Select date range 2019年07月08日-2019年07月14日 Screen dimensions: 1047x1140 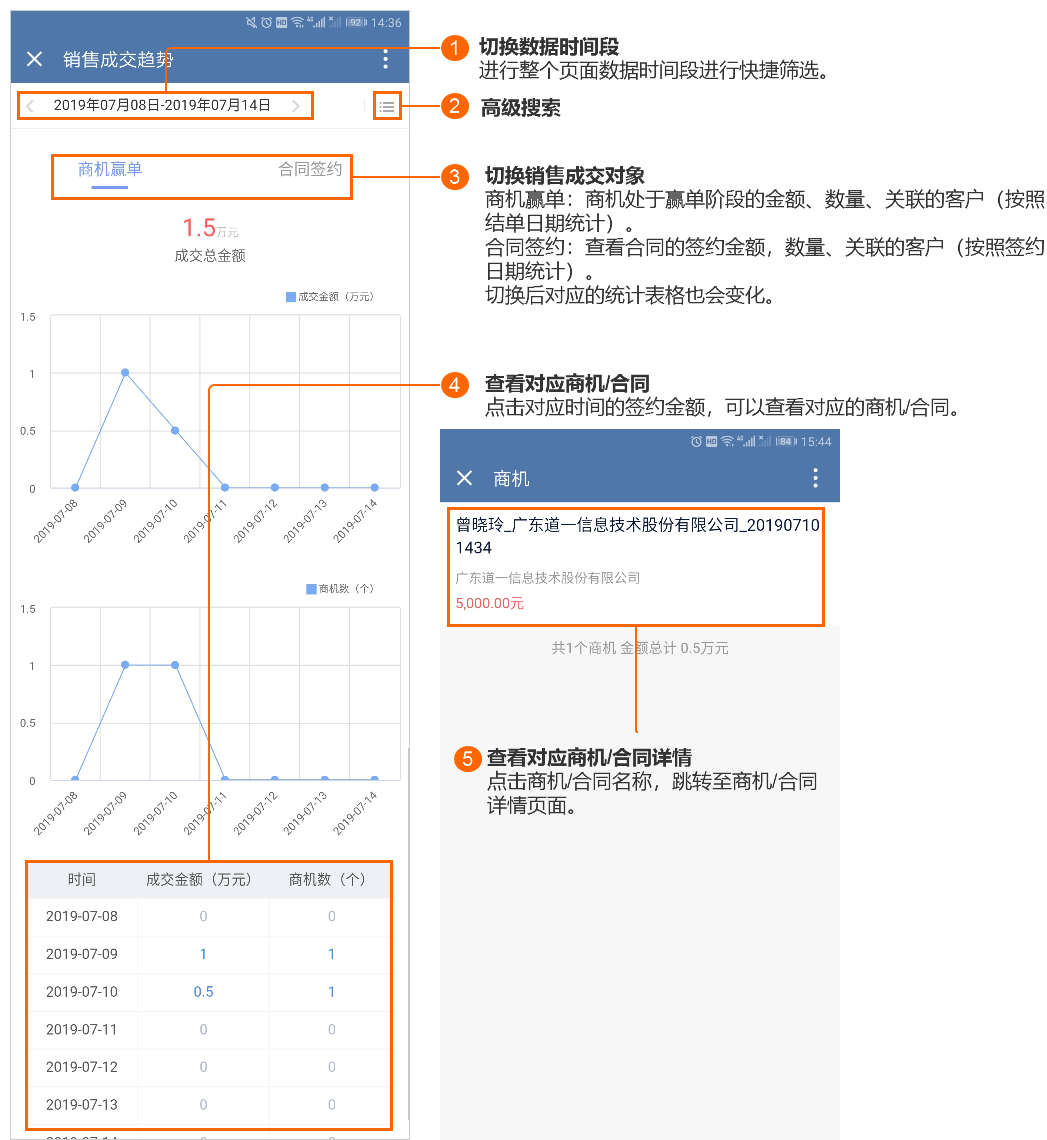coord(162,105)
